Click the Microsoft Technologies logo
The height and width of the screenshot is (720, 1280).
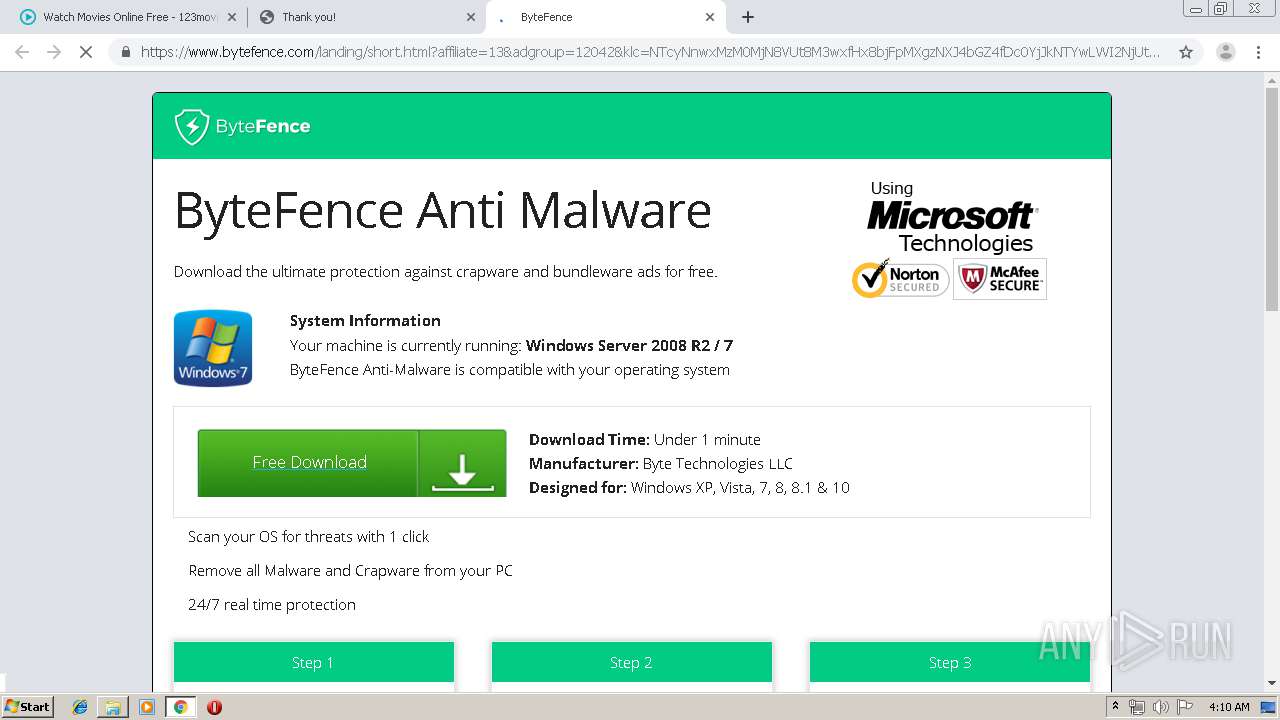pyautogui.click(x=951, y=218)
